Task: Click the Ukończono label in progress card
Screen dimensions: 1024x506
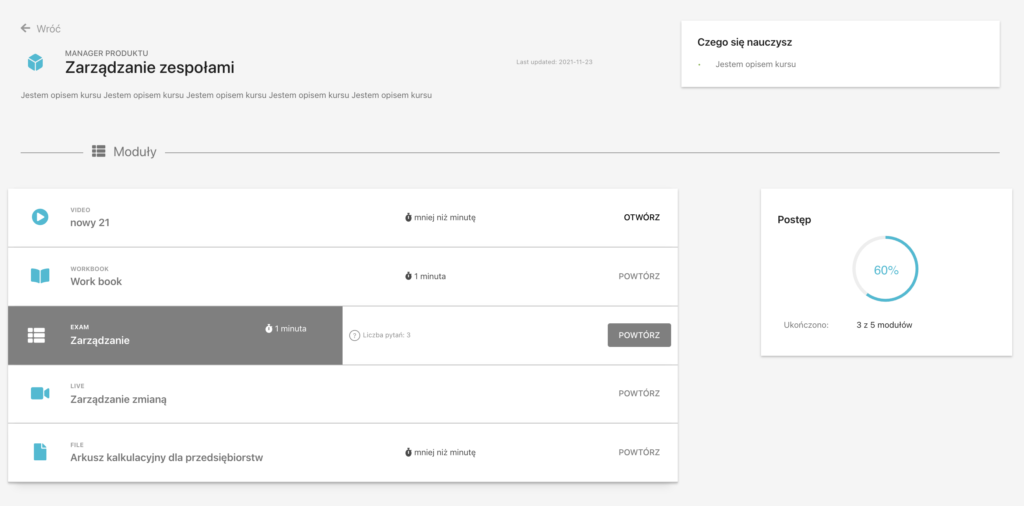Action: pos(806,324)
